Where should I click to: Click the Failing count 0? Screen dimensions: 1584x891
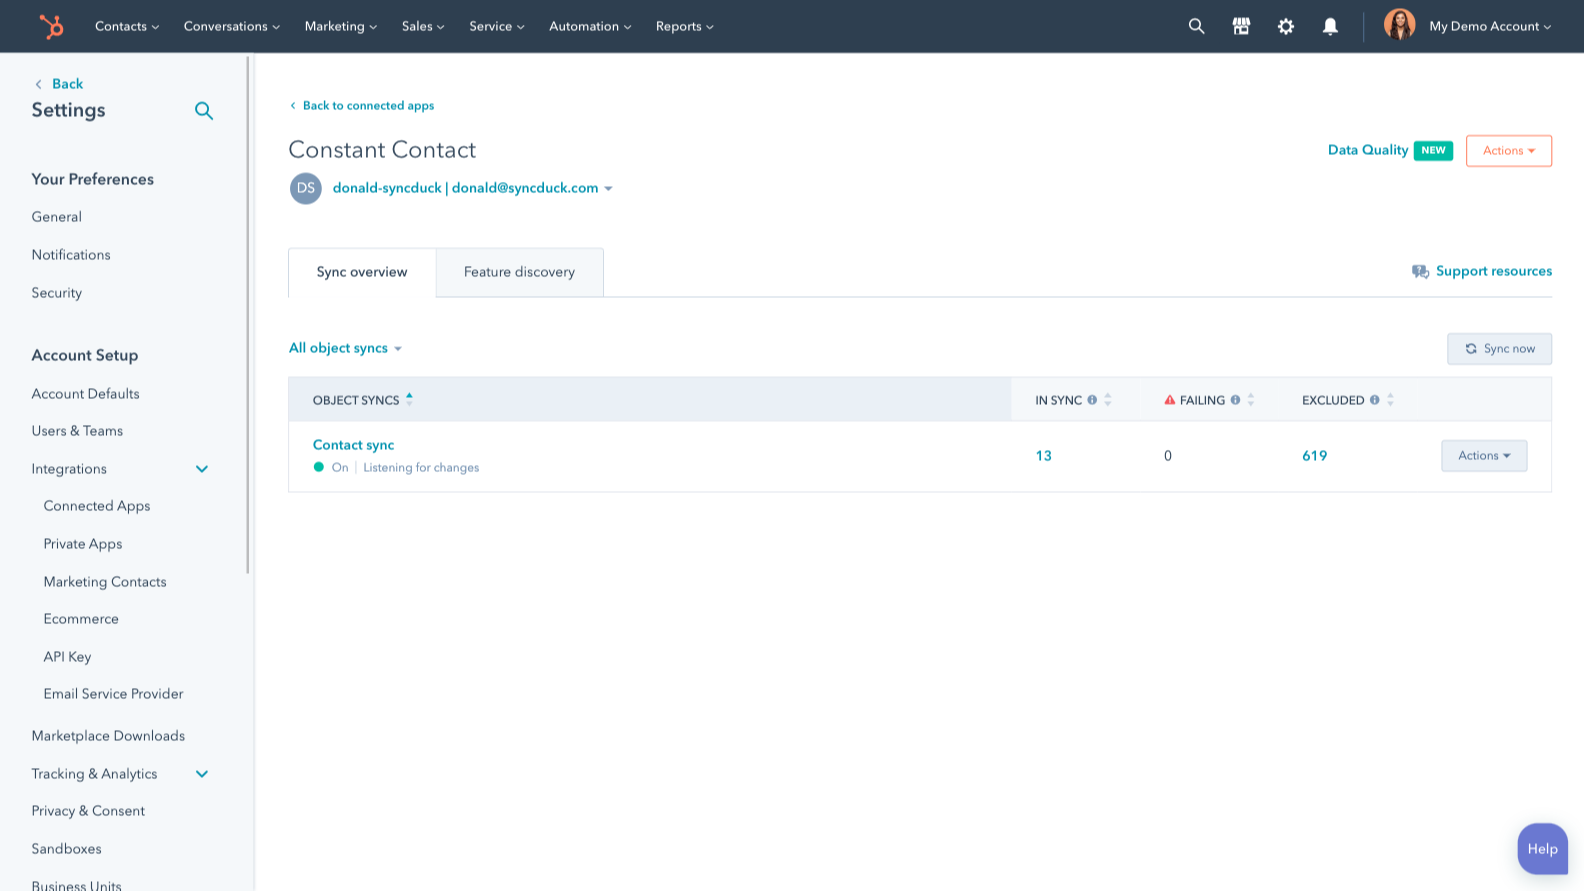[1167, 456]
